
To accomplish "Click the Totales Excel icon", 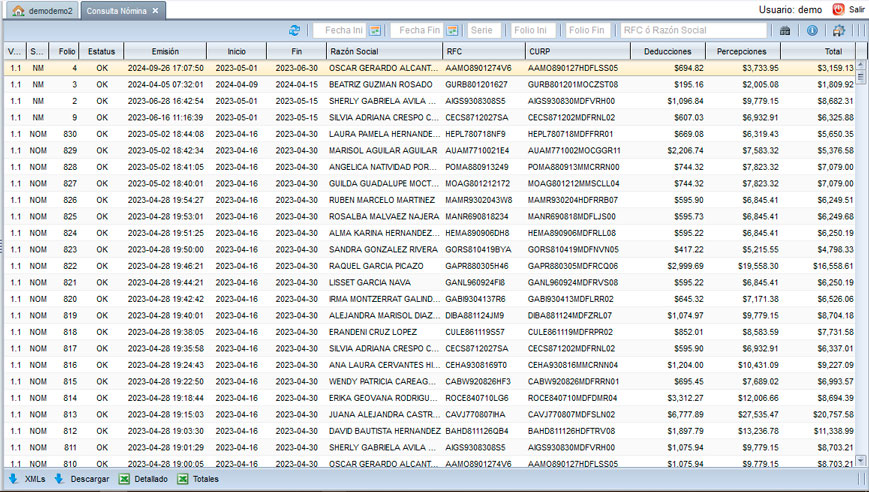I will pyautogui.click(x=182, y=479).
